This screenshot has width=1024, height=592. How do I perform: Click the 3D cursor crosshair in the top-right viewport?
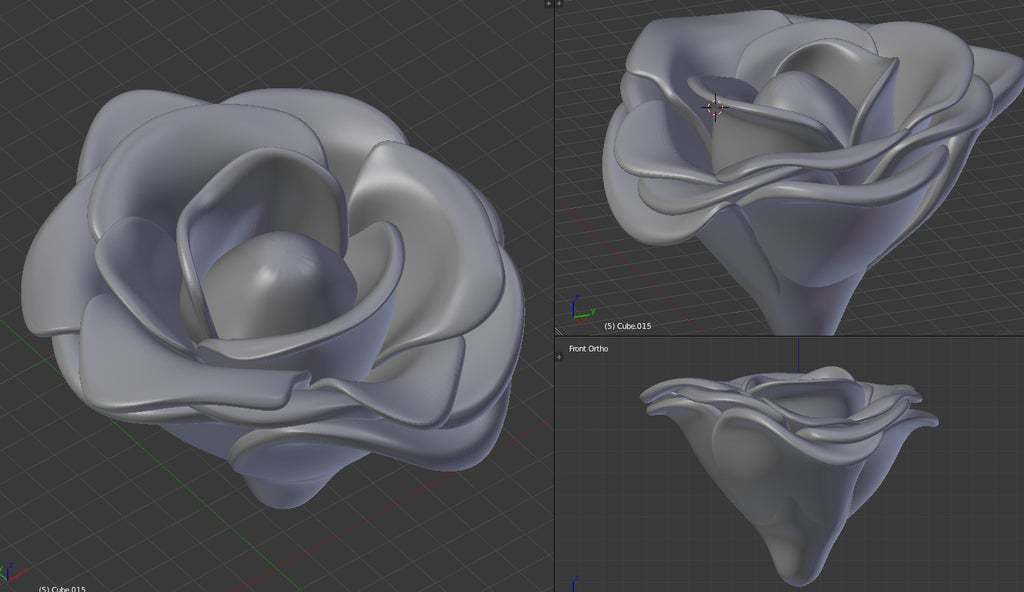pos(715,106)
